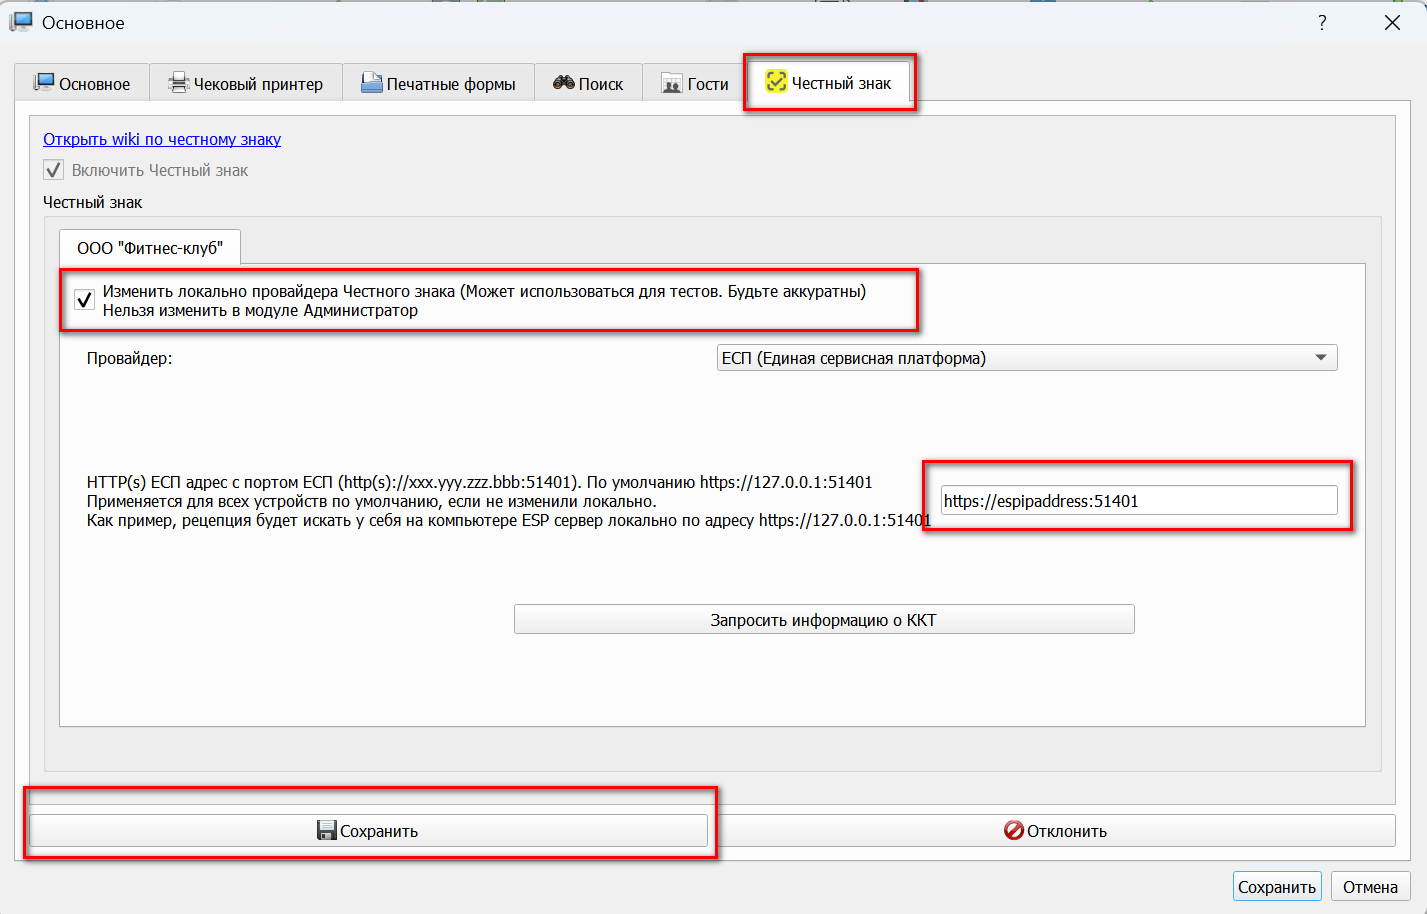Switch to the Поиск tab

coord(588,83)
